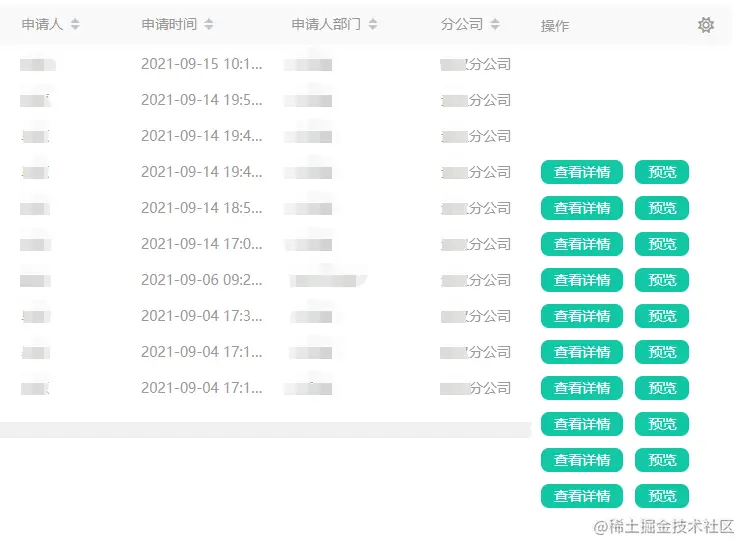Image resolution: width=751 pixels, height=552 pixels.
Task: Open 查看详情 for the 2021-09-06 09:2... row
Action: click(581, 280)
